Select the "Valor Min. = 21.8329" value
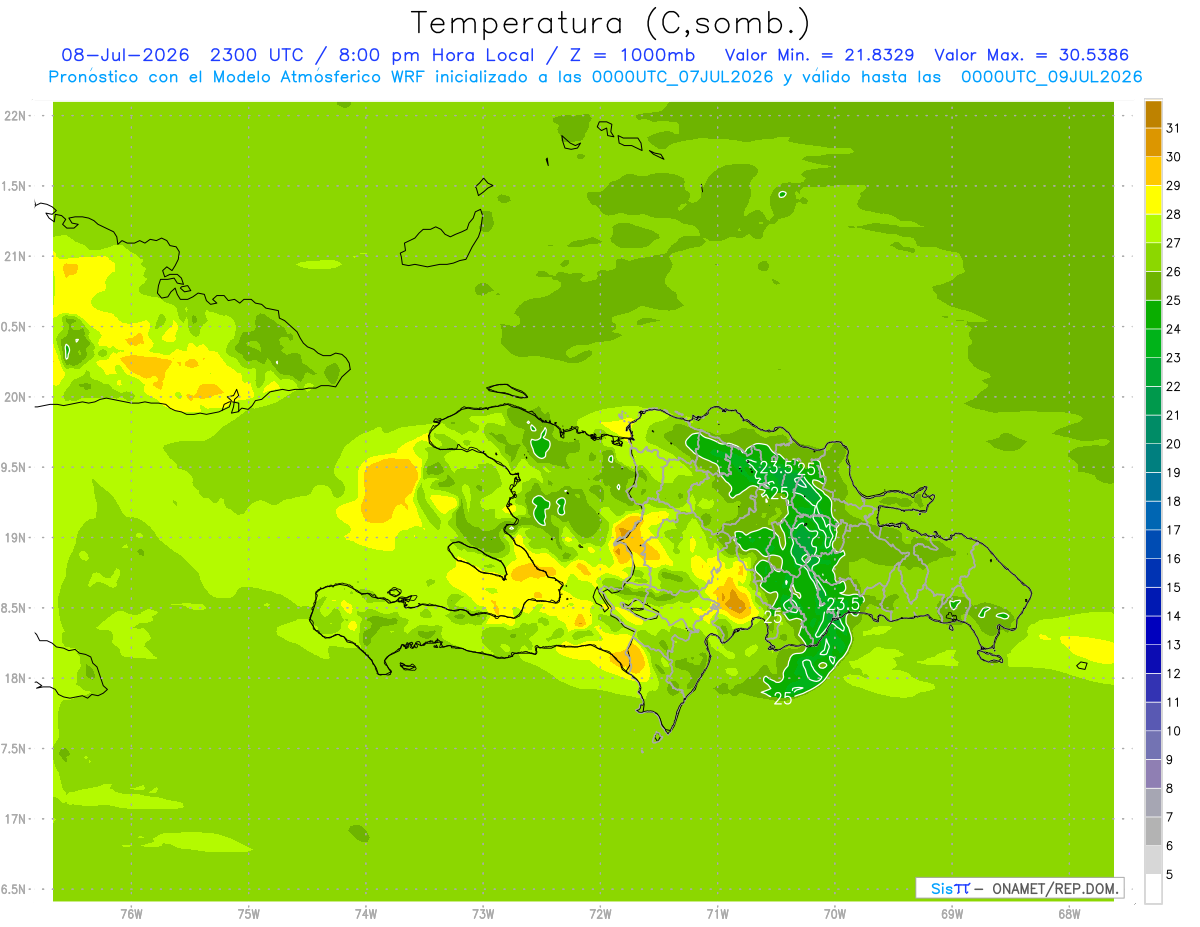The height and width of the screenshot is (927, 1200). (x=819, y=55)
